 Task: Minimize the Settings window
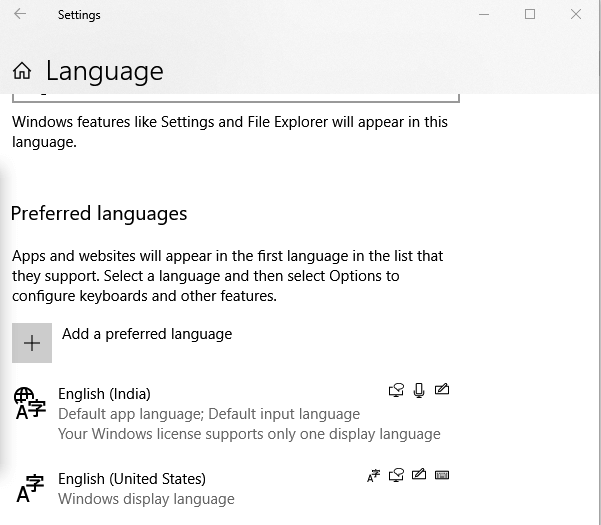point(484,15)
